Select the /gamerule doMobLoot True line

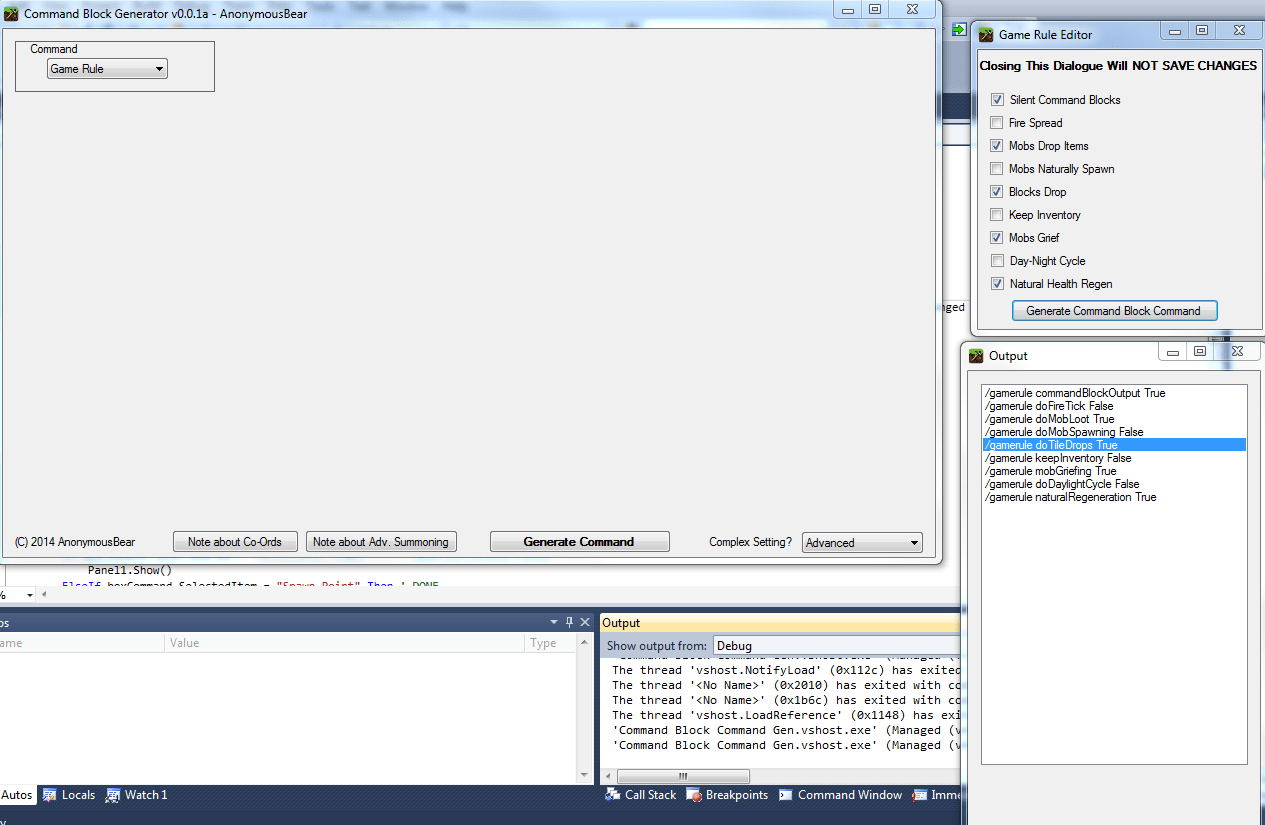pyautogui.click(x=1114, y=419)
